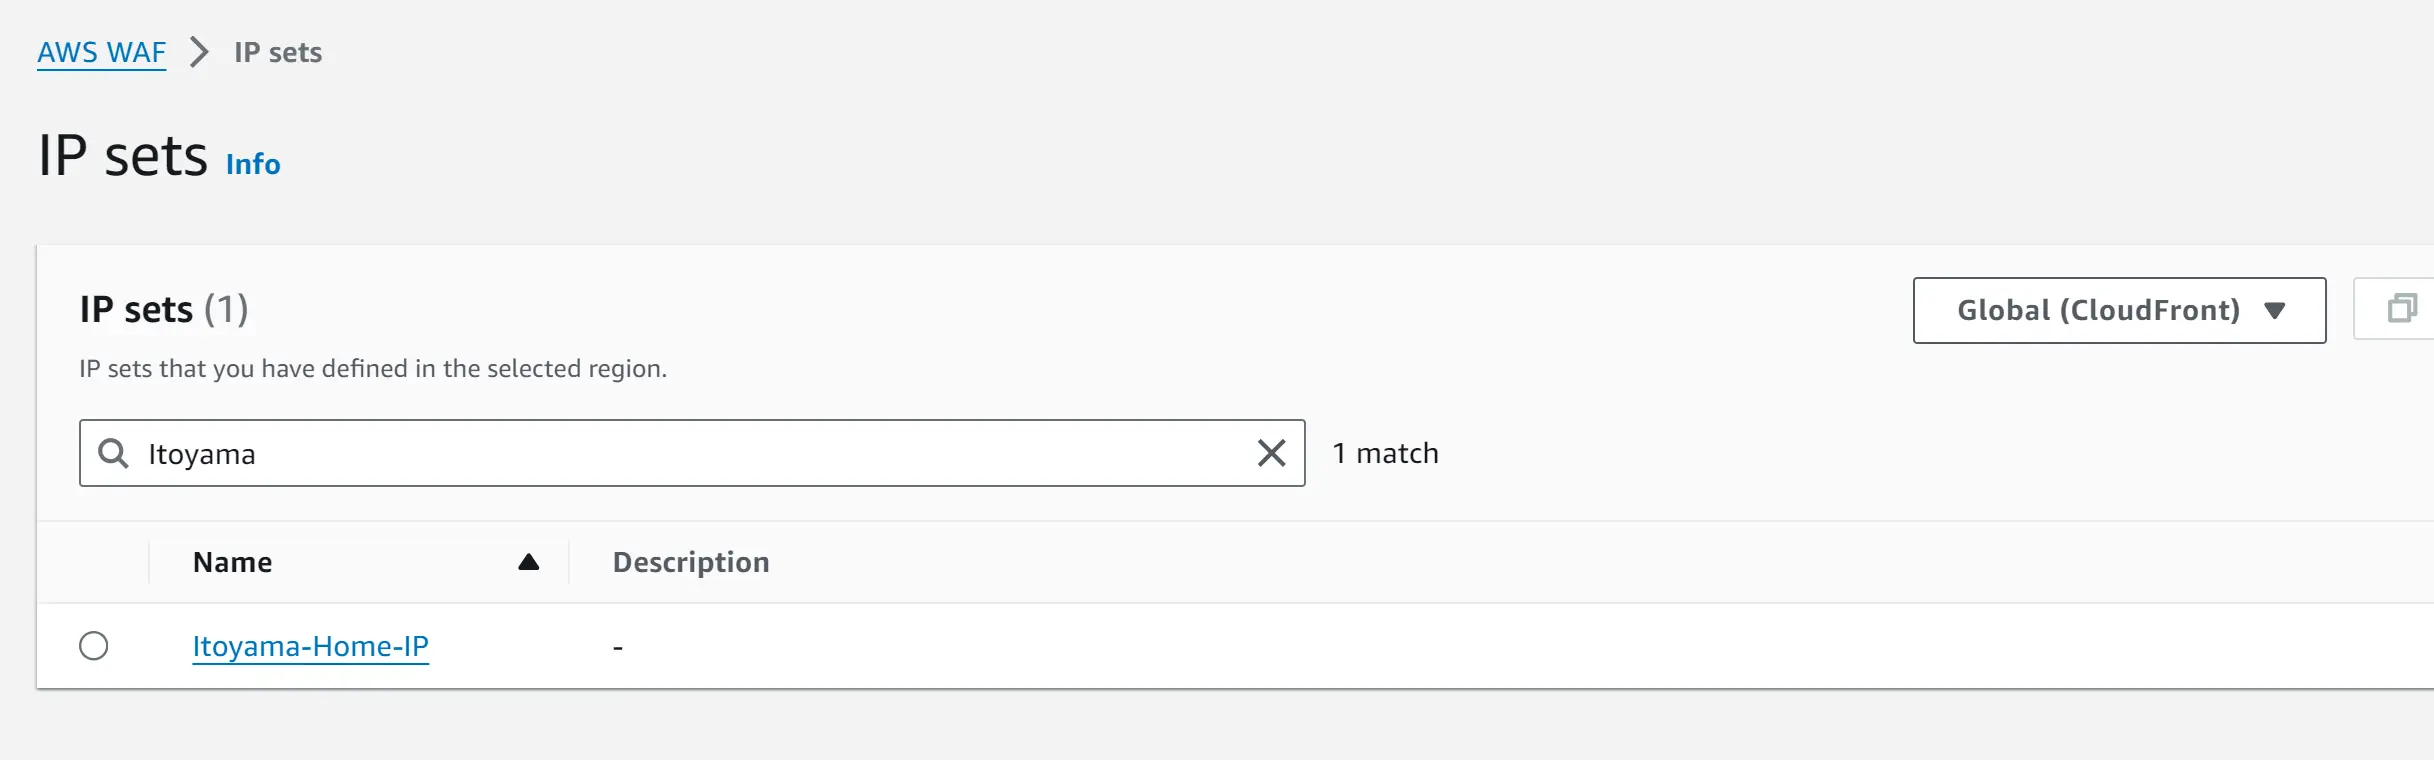Focus the search field containing Itoyama
This screenshot has height=760, width=2434.
pos(692,453)
